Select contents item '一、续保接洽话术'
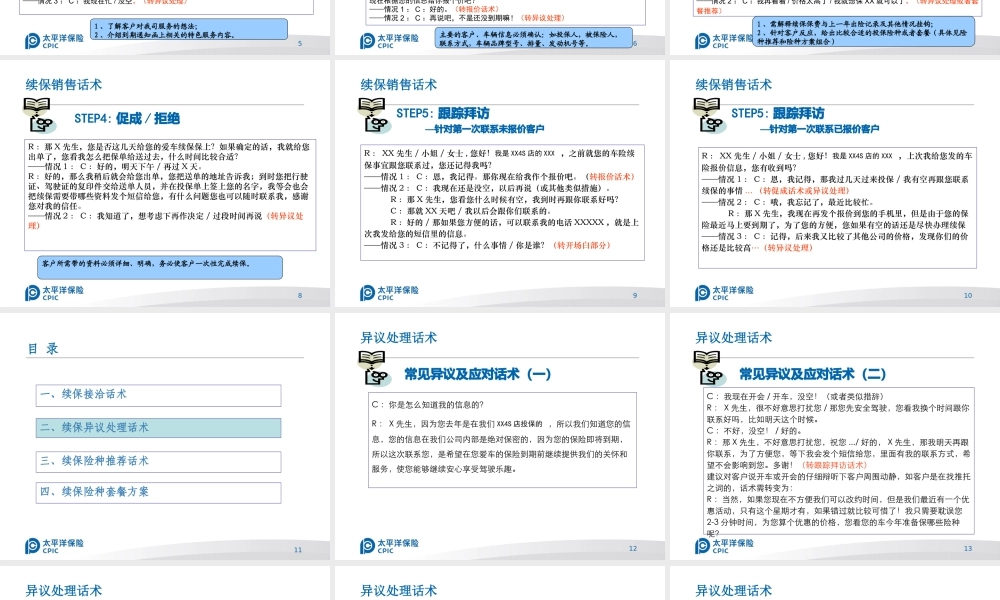Image resolution: width=1000 pixels, height=600 pixels. (x=158, y=395)
